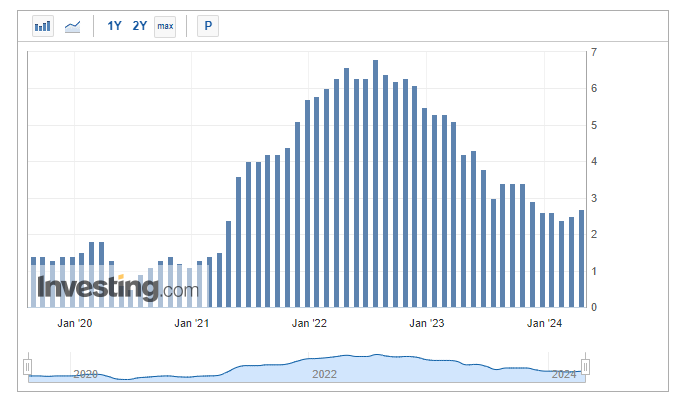
Task: Grab the right range slider handle
Action: [x=585, y=367]
